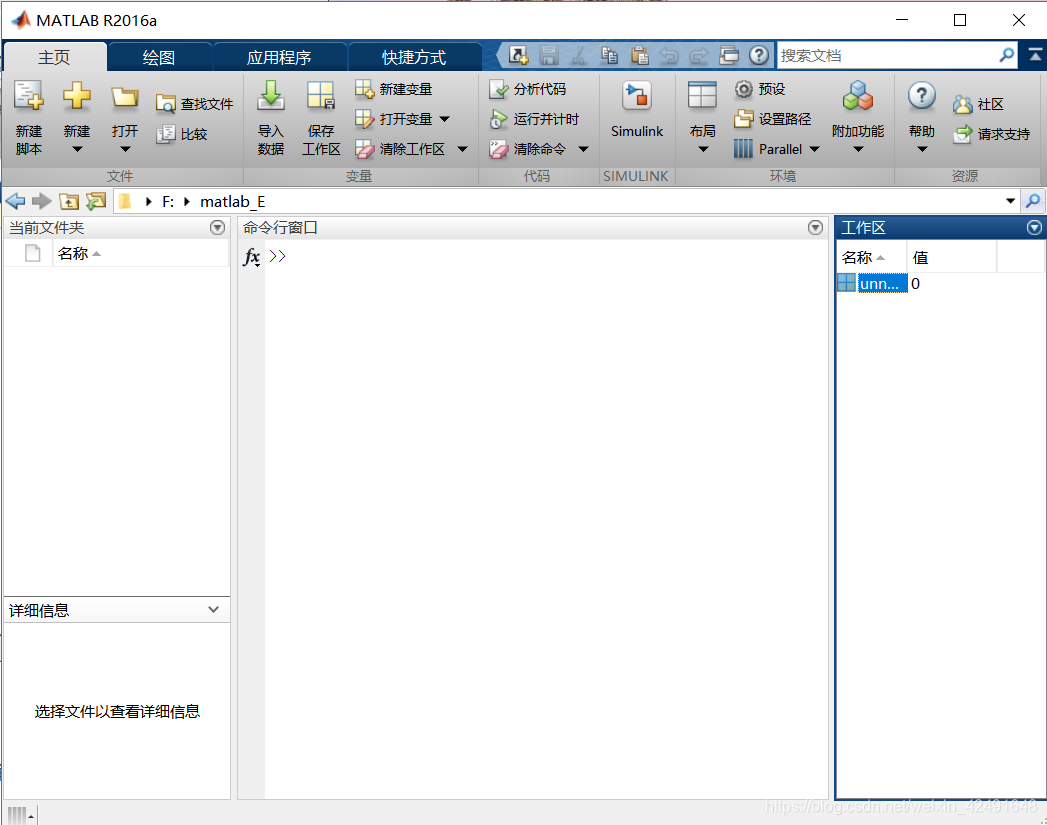Click the 新建脚本 (New Script) icon
The height and width of the screenshot is (825, 1047).
click(x=29, y=97)
